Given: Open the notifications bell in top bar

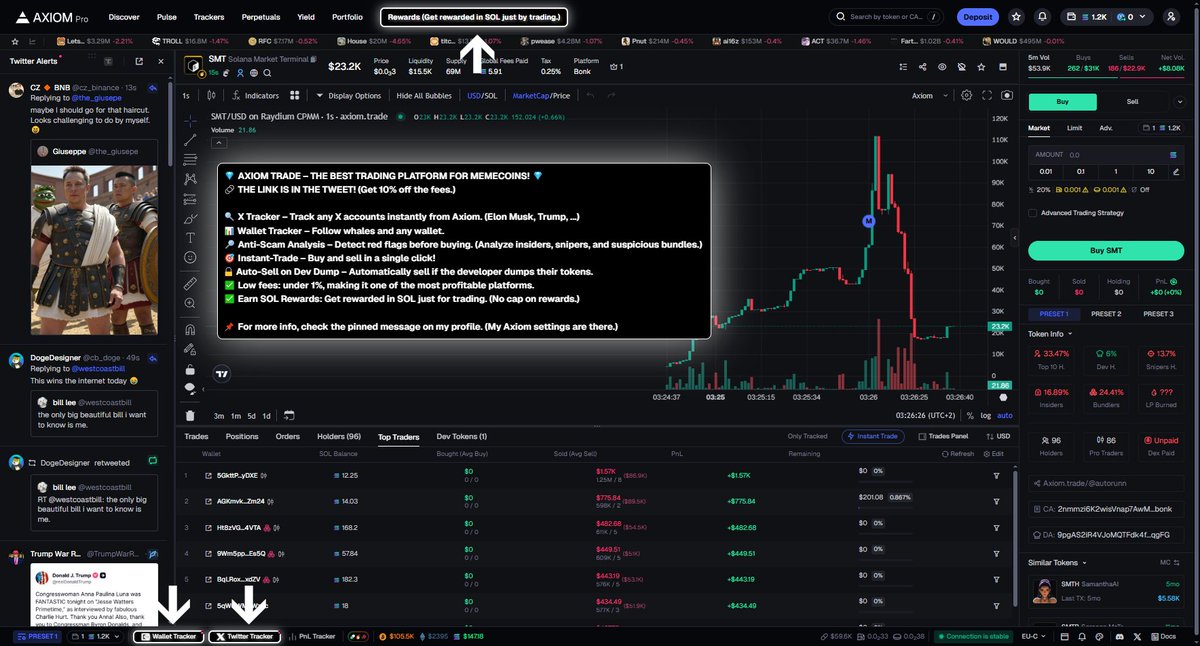Looking at the screenshot, I should [x=1043, y=17].
